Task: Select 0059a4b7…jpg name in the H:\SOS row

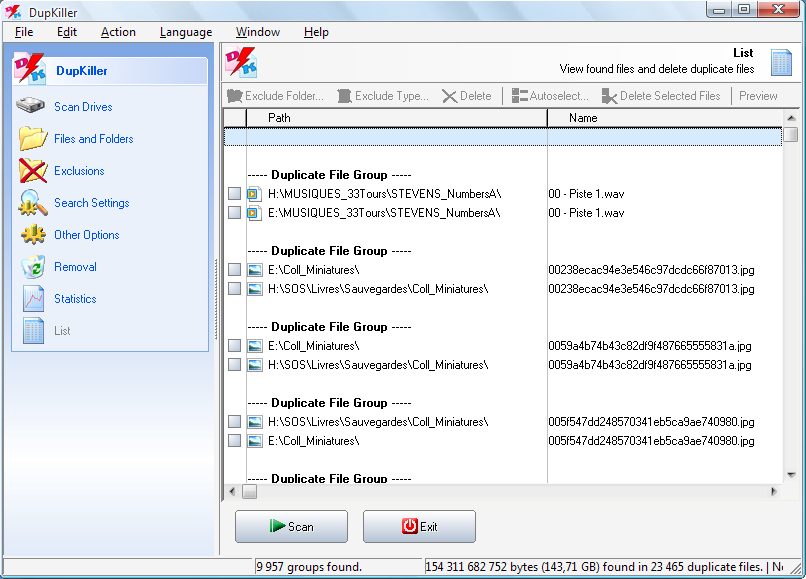Action: [x=650, y=365]
